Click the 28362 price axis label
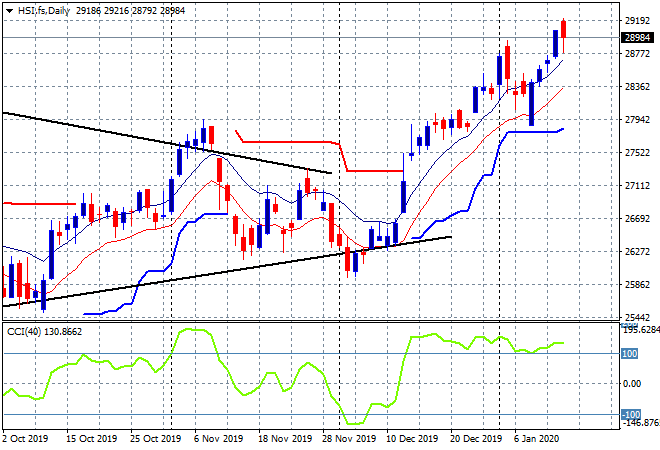 coord(637,87)
